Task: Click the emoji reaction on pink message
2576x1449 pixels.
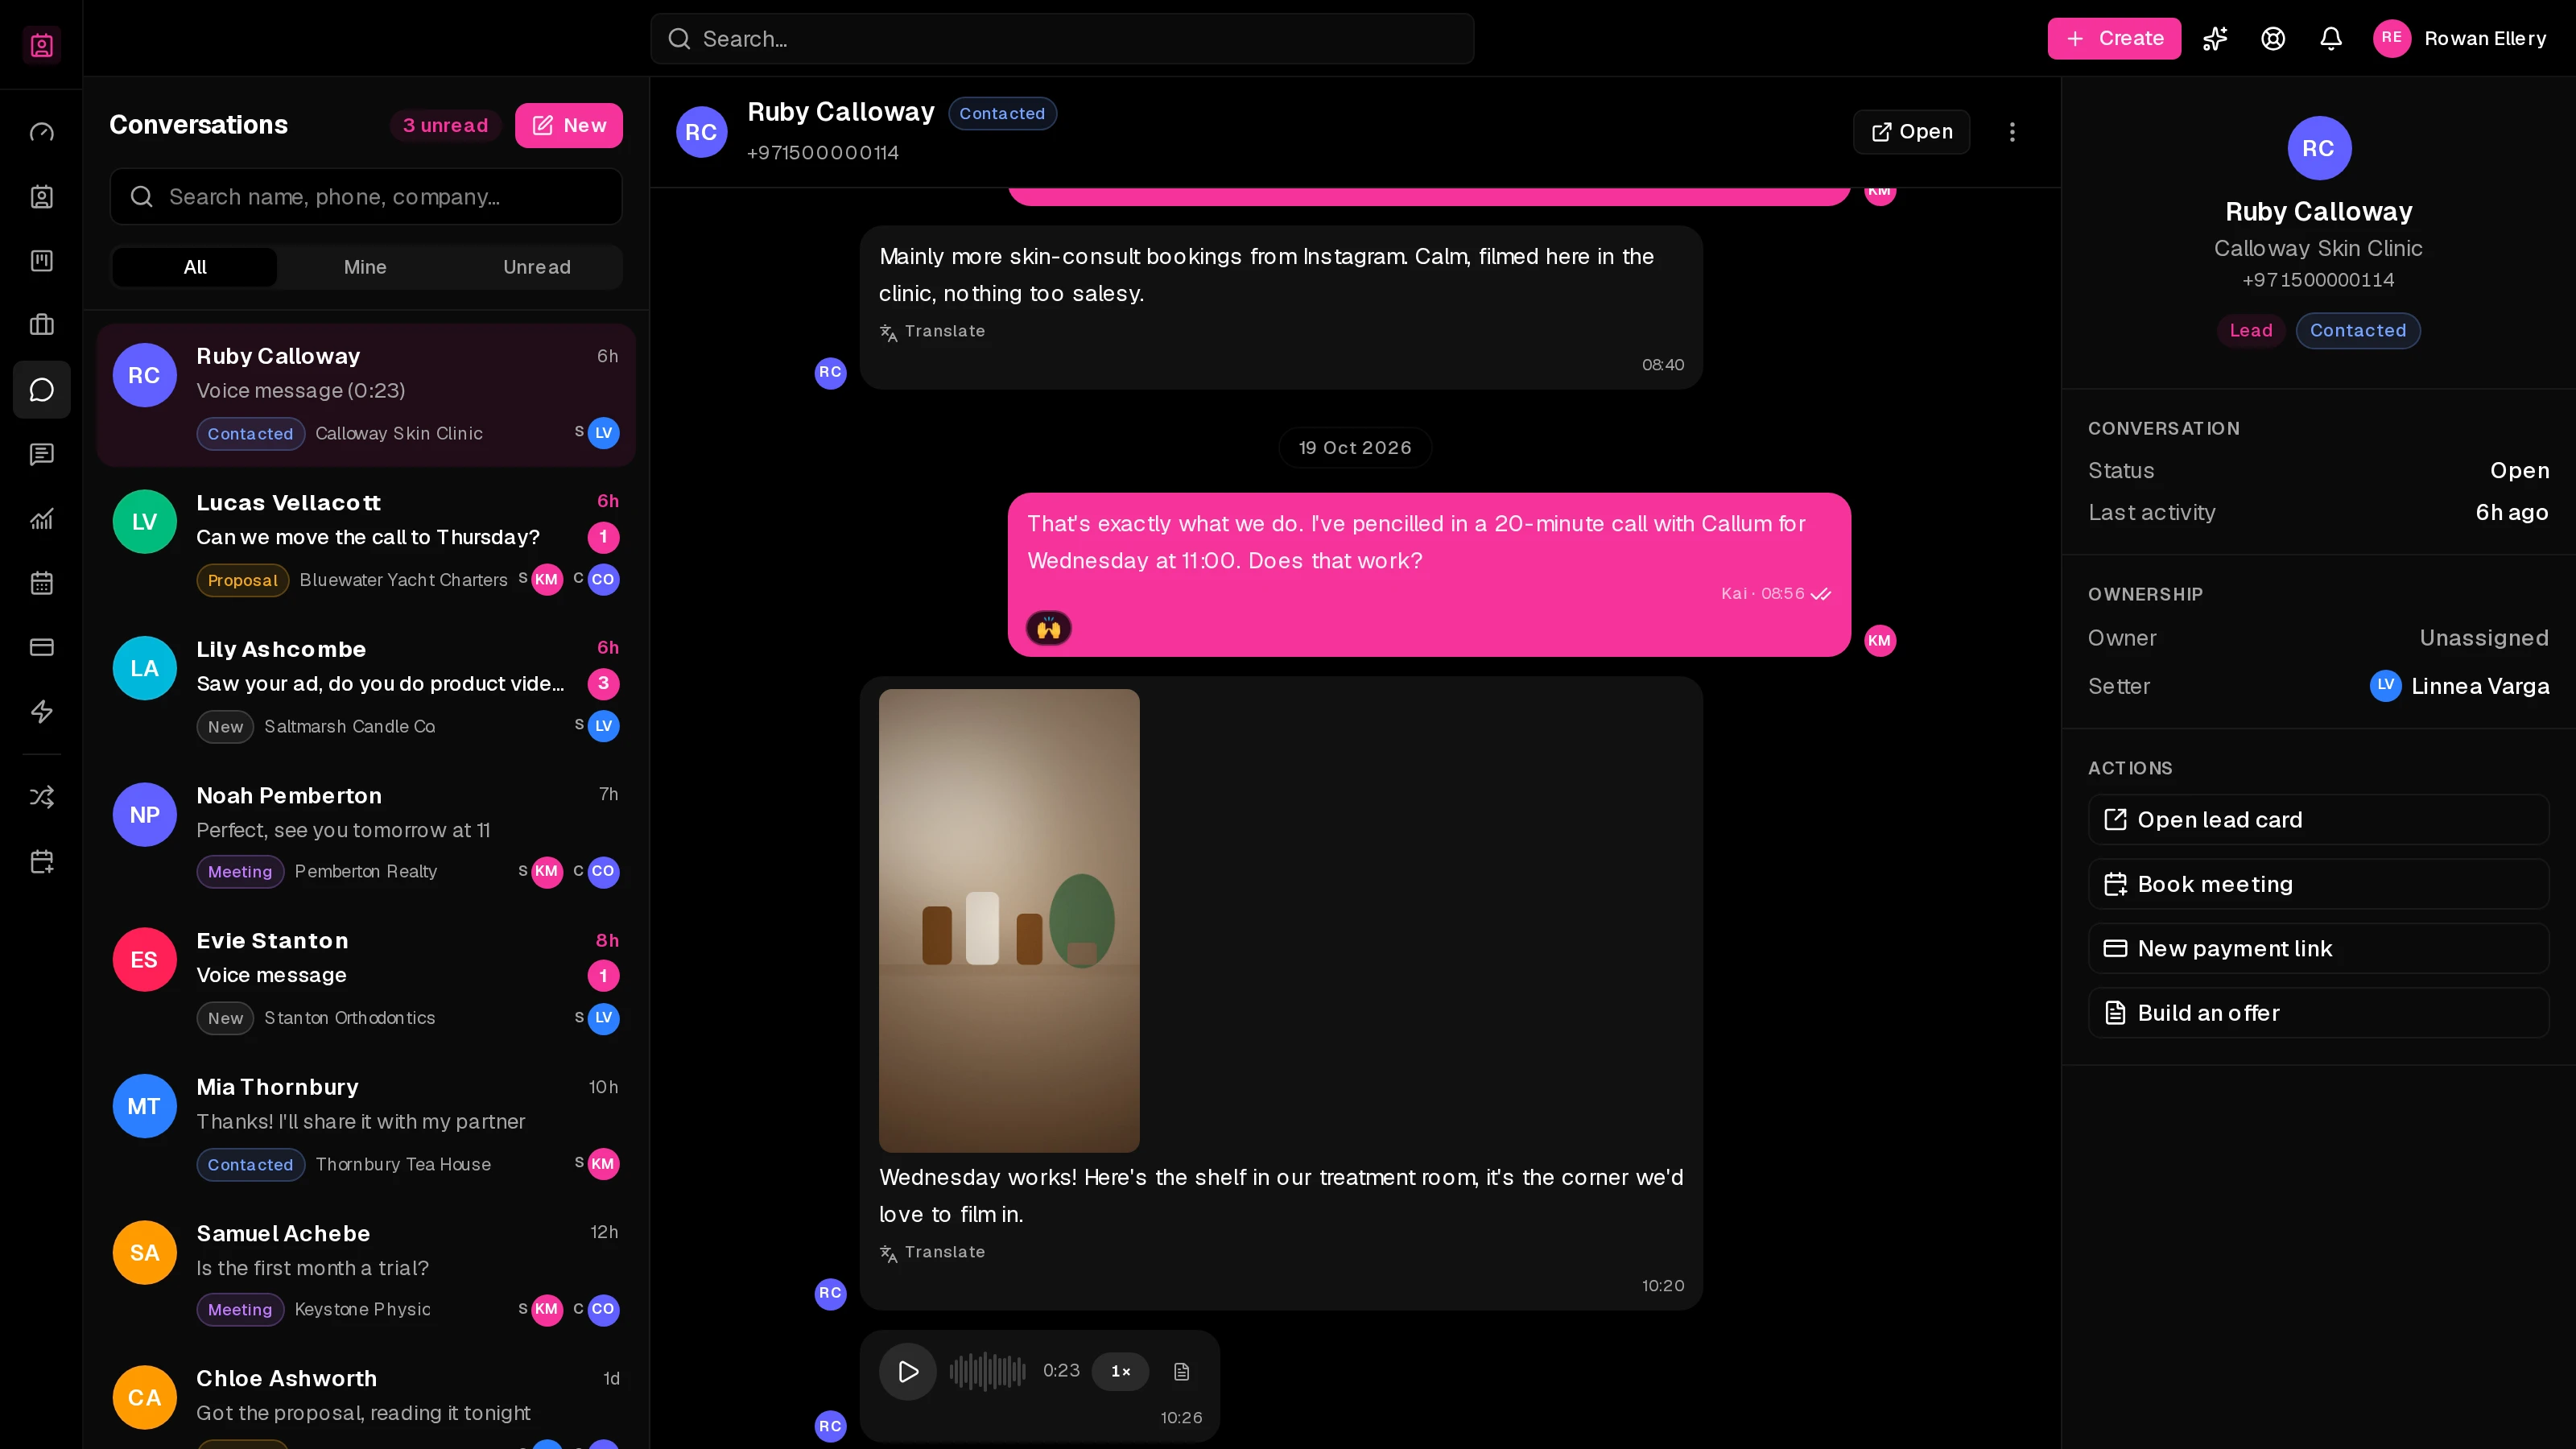Action: [1049, 628]
